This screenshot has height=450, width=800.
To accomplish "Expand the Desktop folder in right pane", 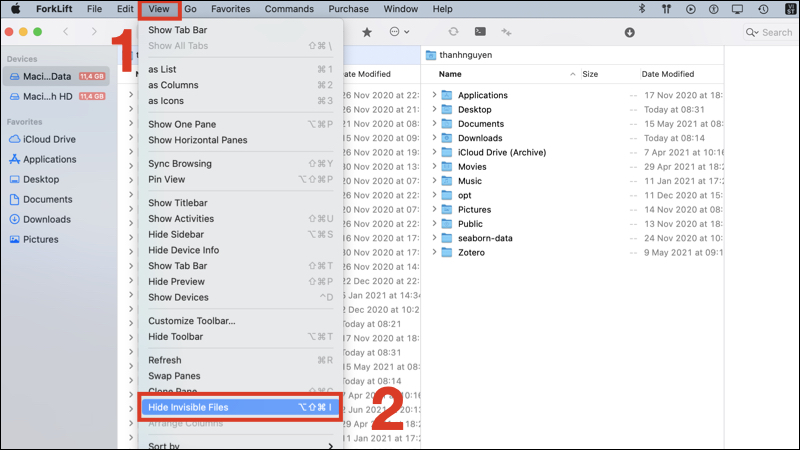I will click(x=434, y=109).
